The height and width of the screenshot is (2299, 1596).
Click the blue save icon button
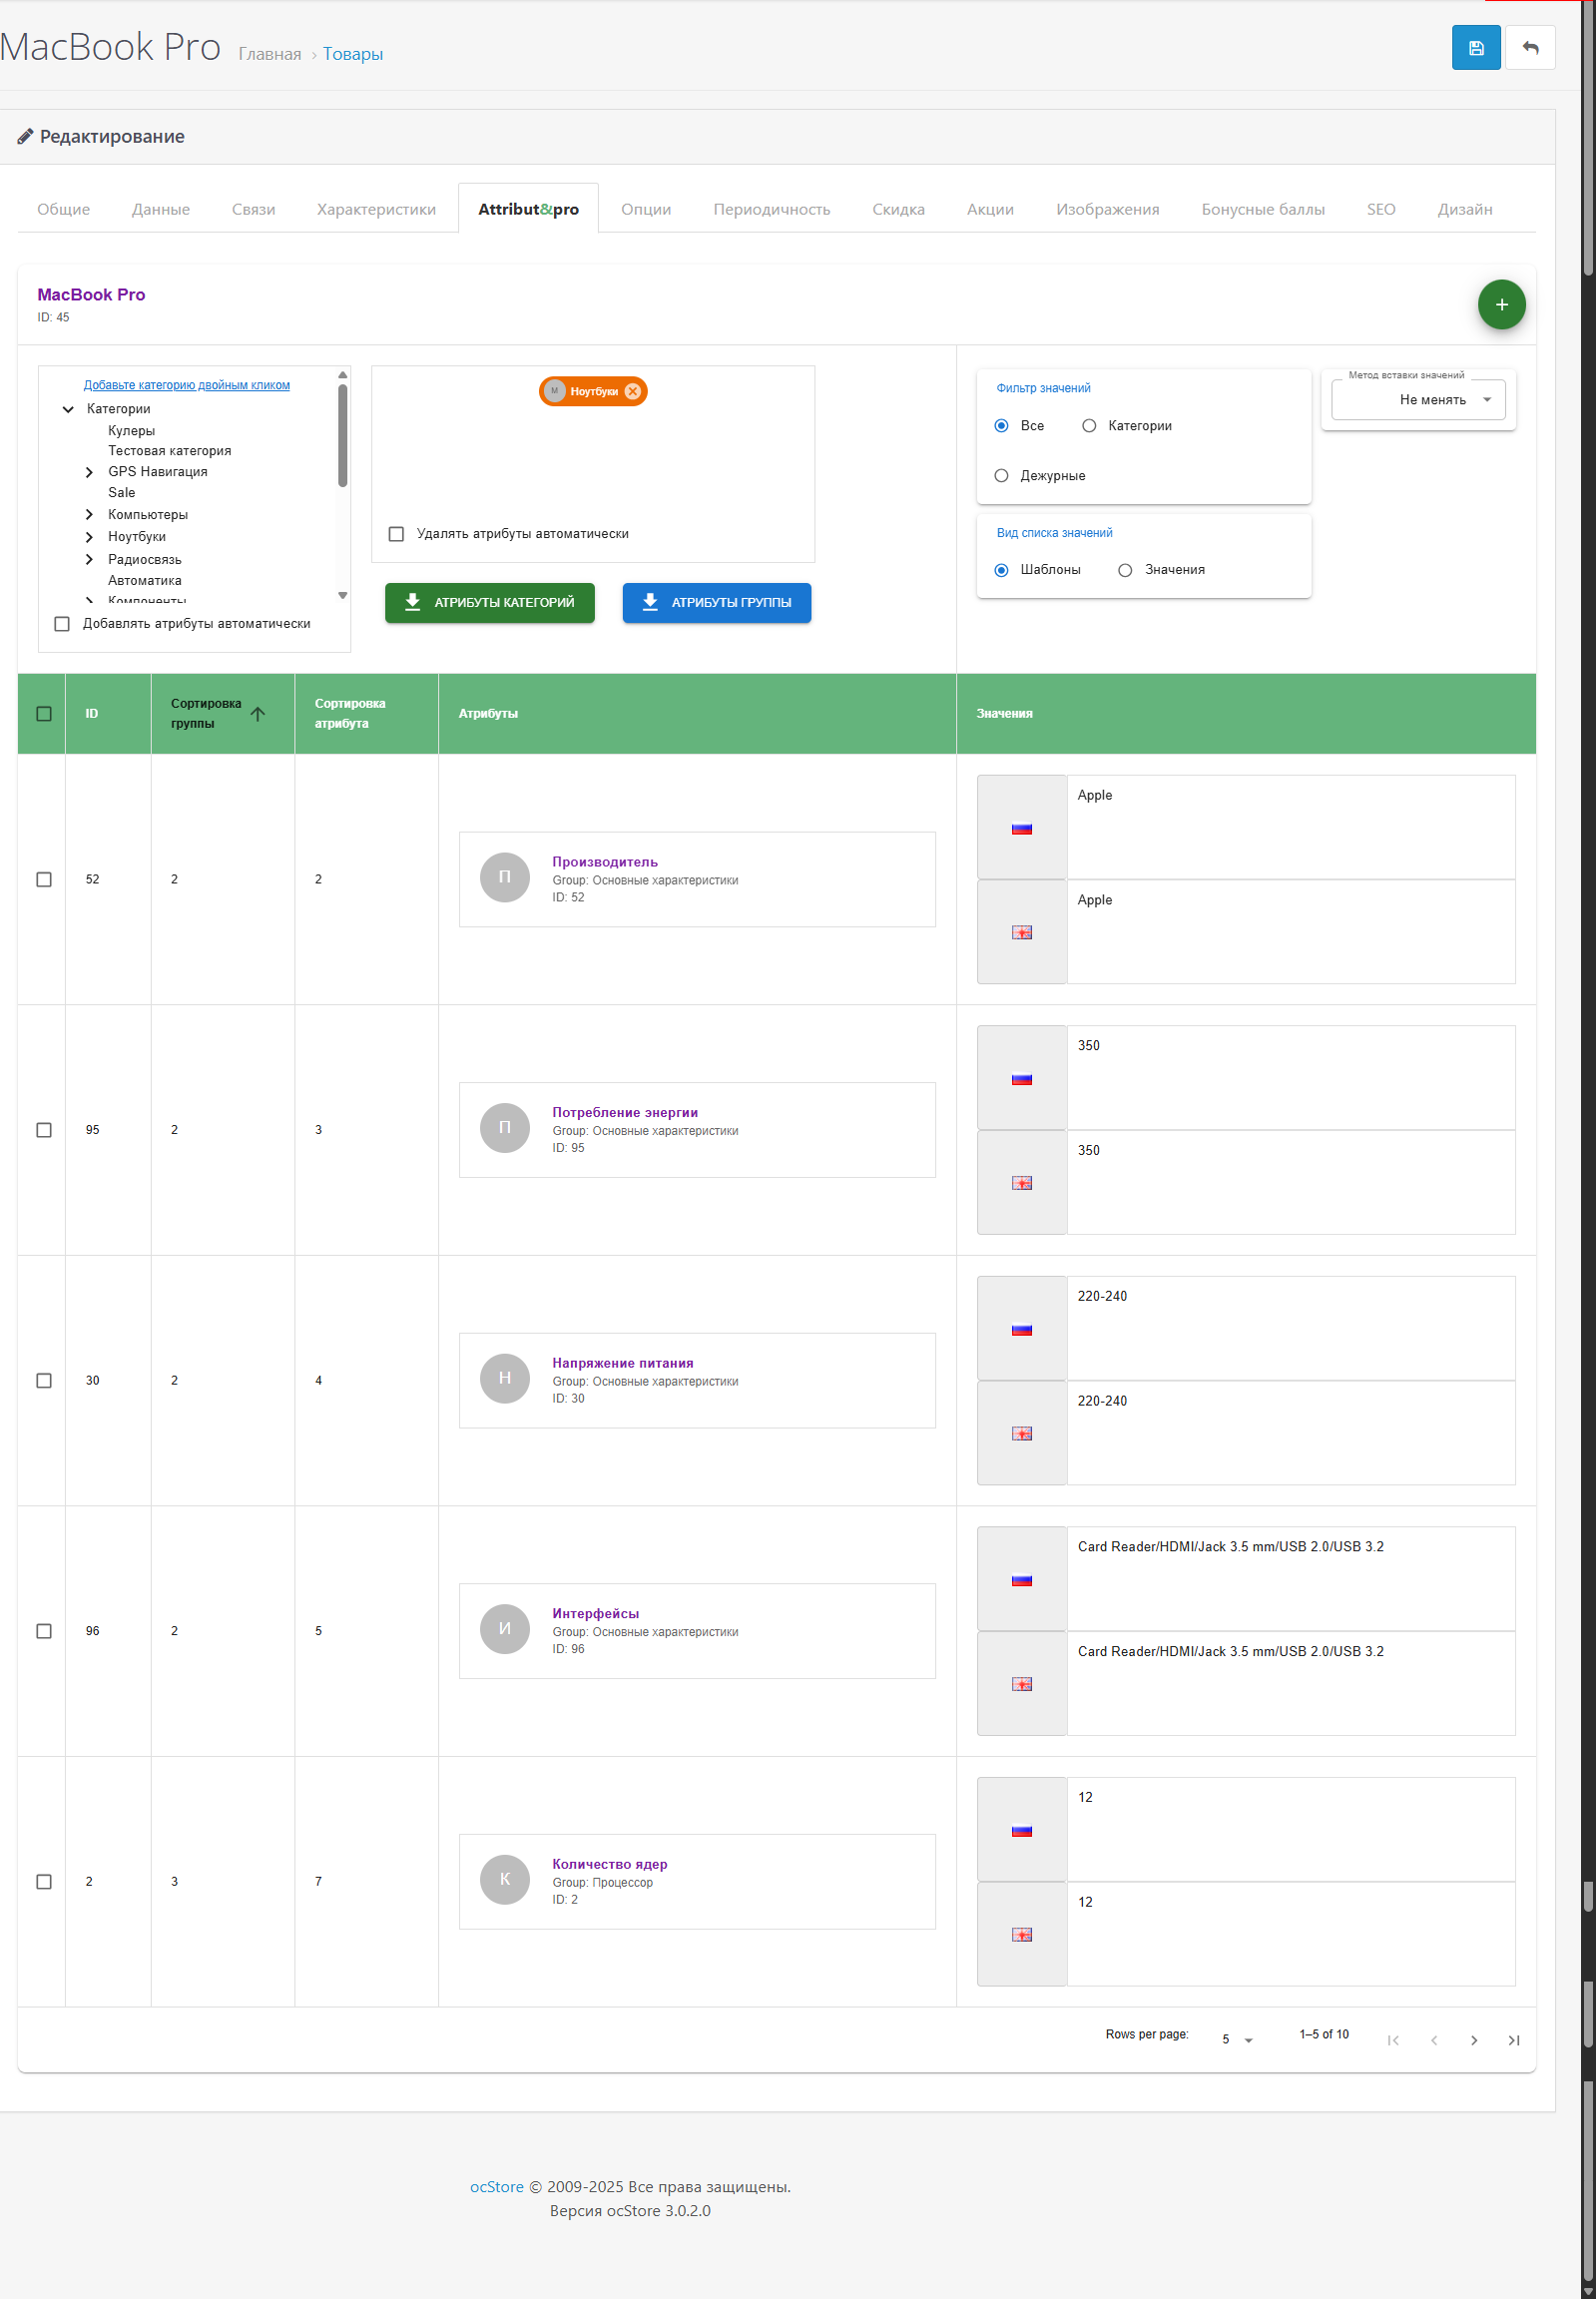point(1475,48)
